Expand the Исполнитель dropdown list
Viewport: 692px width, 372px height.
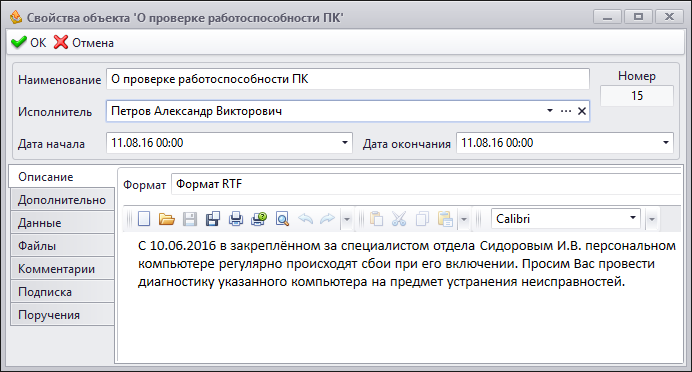tap(550, 111)
